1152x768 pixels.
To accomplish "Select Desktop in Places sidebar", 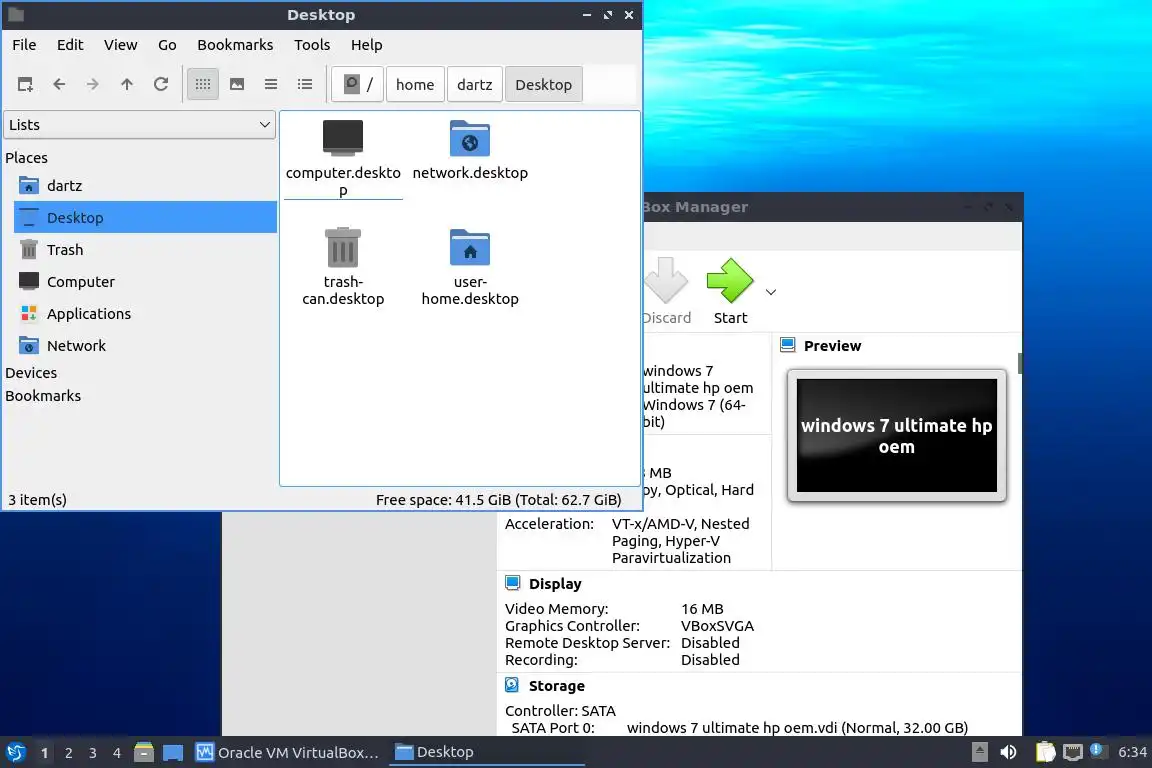I will coord(145,218).
